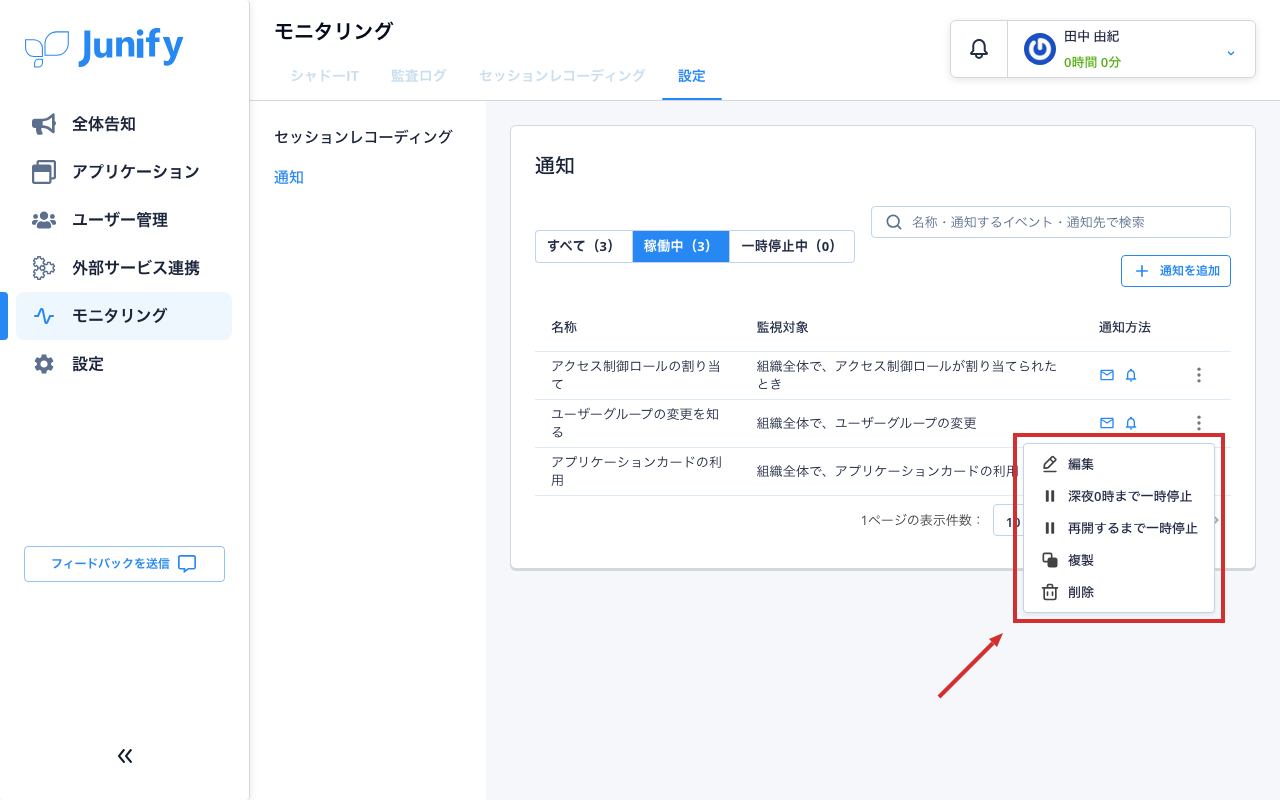The image size is (1280, 800).
Task: Click the search magnifier icon
Action: coord(894,222)
